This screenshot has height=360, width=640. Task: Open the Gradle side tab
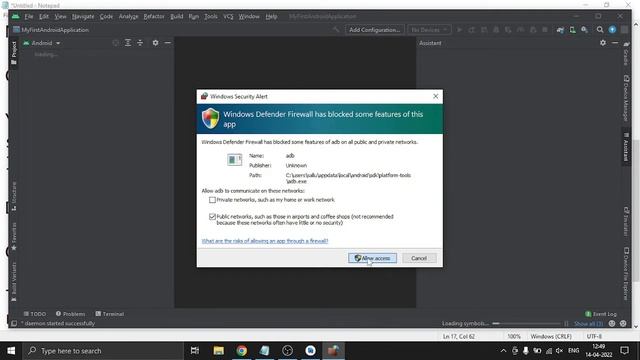point(626,53)
